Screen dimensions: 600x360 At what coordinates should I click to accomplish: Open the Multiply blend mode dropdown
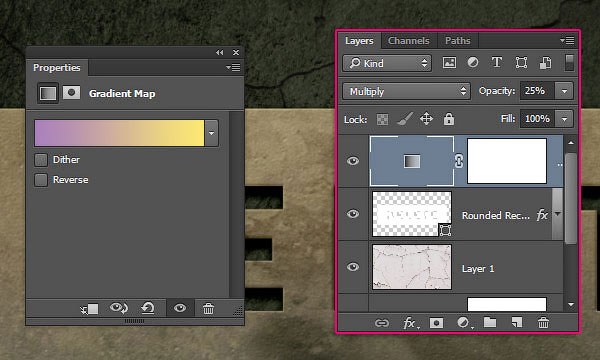pos(406,91)
